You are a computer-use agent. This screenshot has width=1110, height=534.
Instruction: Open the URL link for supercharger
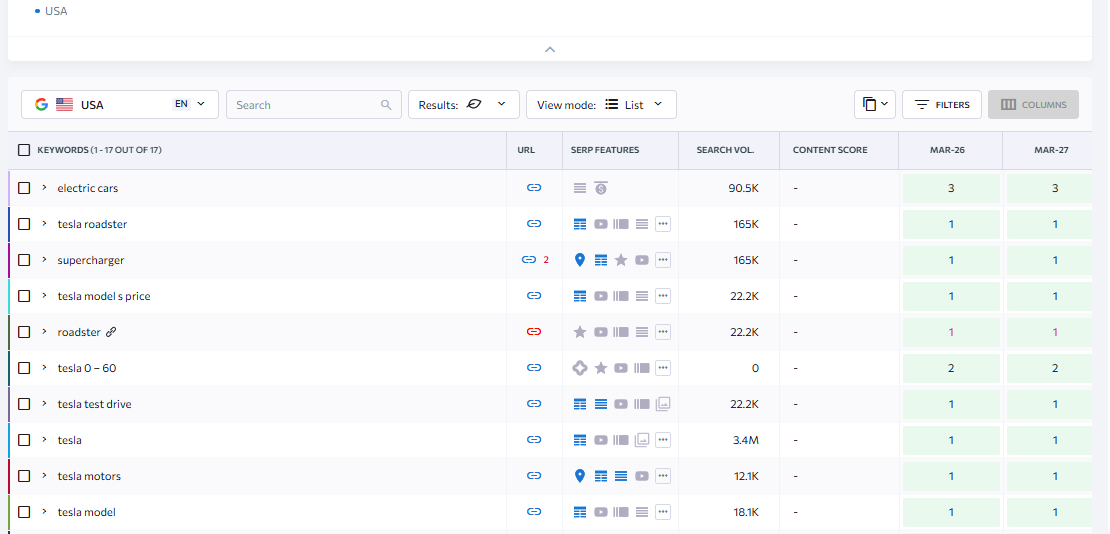(x=529, y=260)
